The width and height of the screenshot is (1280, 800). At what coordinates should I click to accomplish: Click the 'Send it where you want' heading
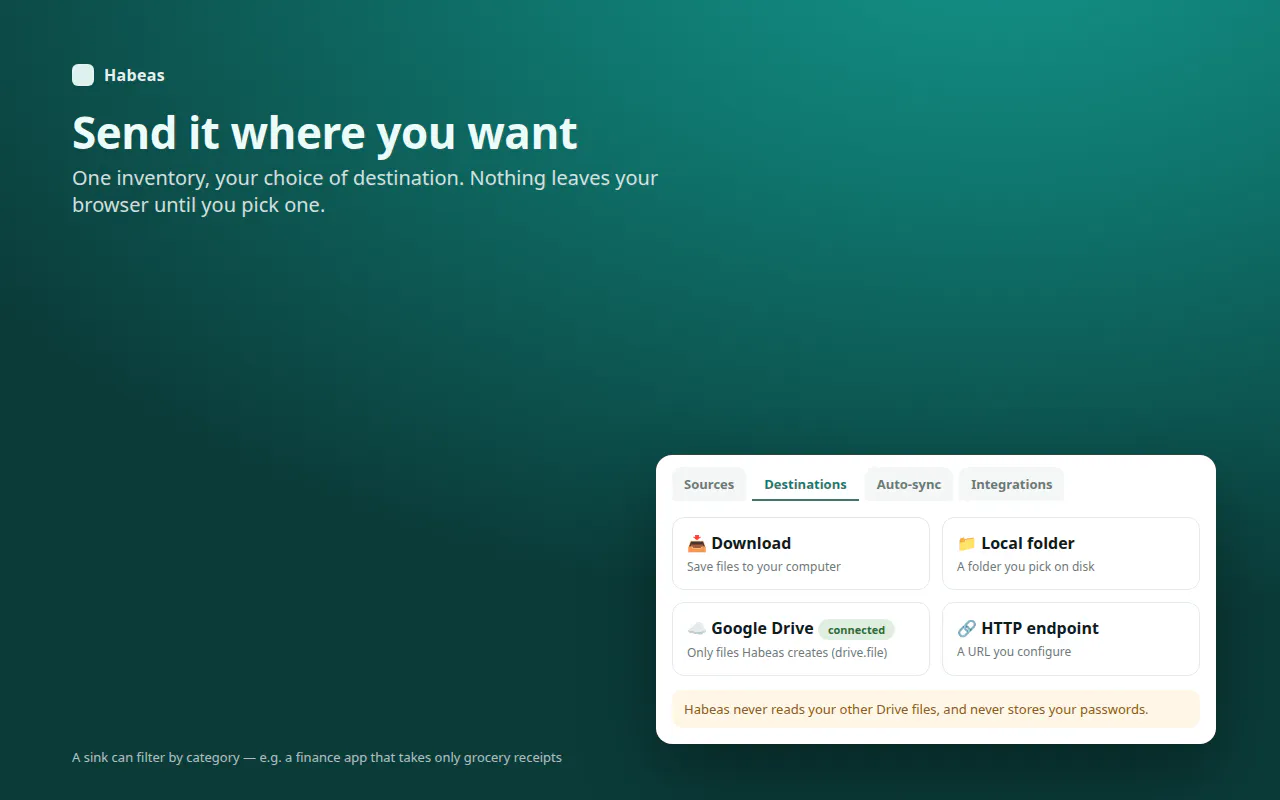[325, 133]
